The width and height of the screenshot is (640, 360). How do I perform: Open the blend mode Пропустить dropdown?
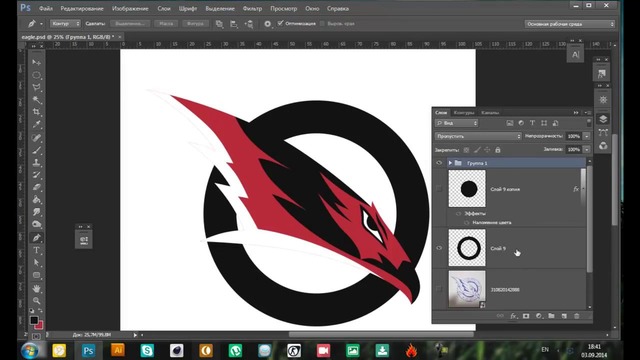[x=478, y=136]
